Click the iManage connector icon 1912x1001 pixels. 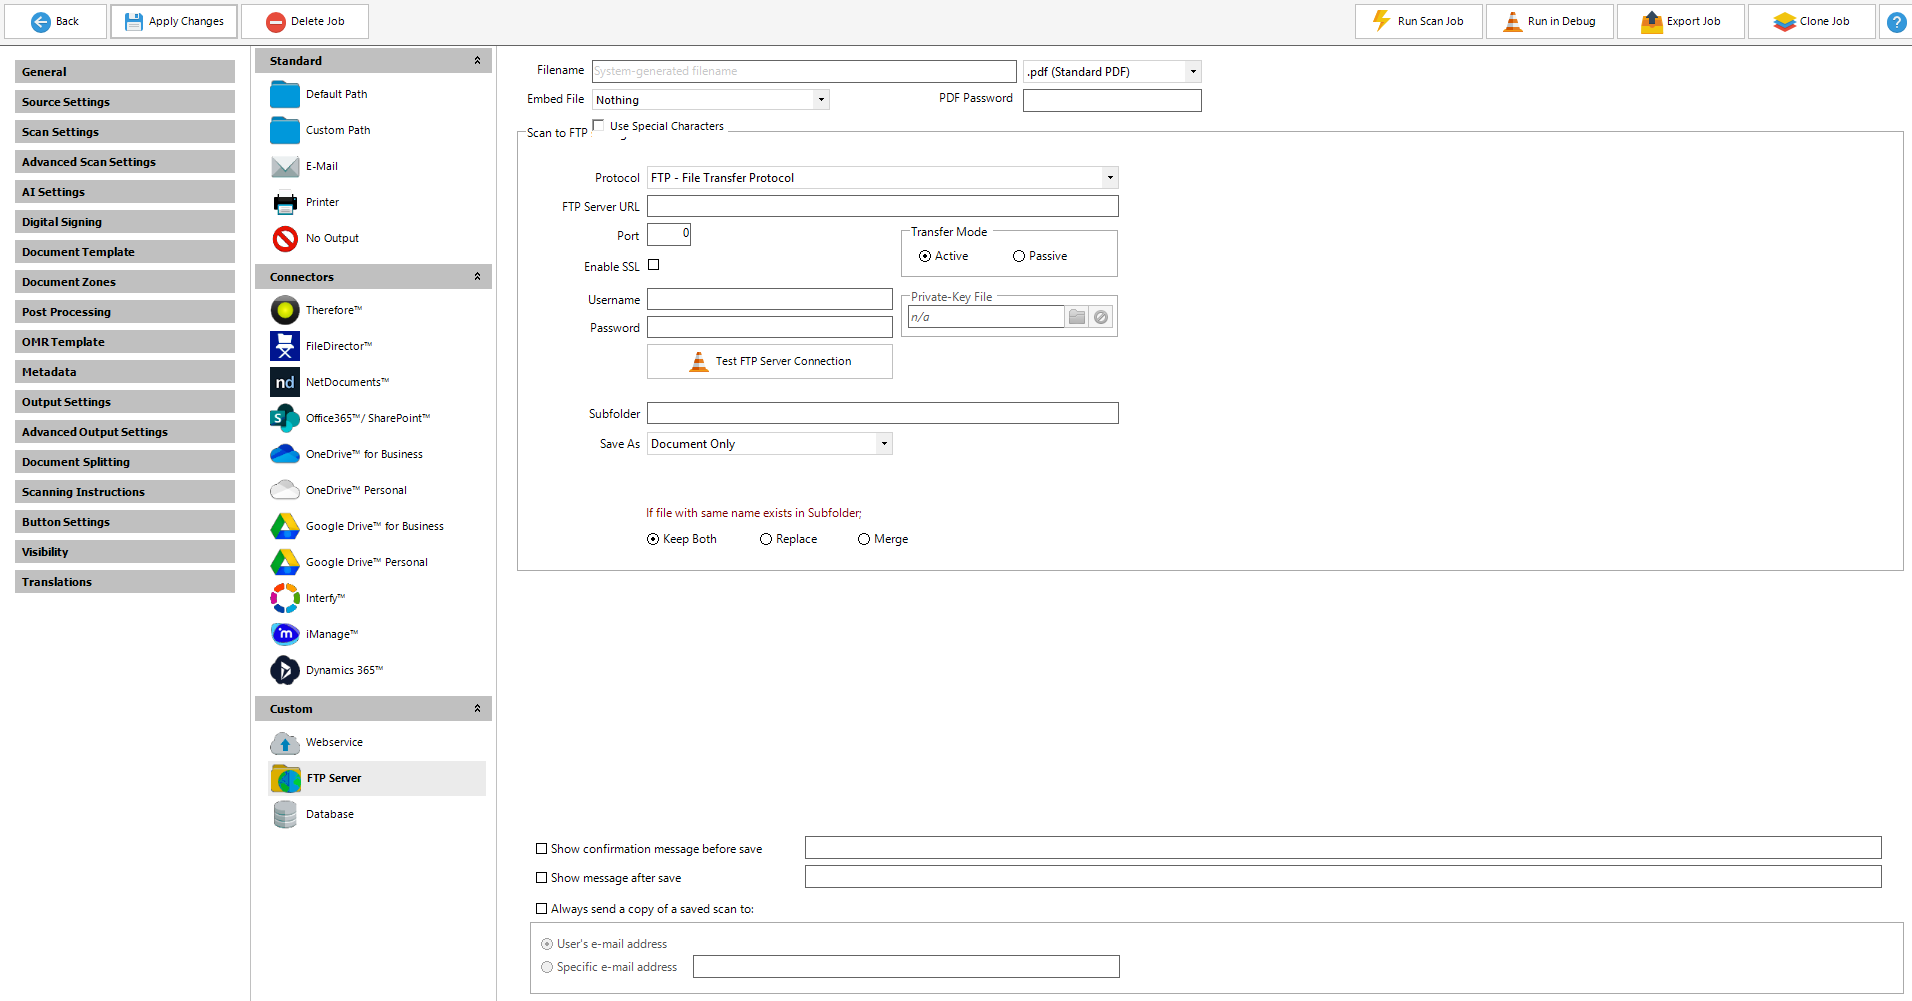tap(285, 634)
